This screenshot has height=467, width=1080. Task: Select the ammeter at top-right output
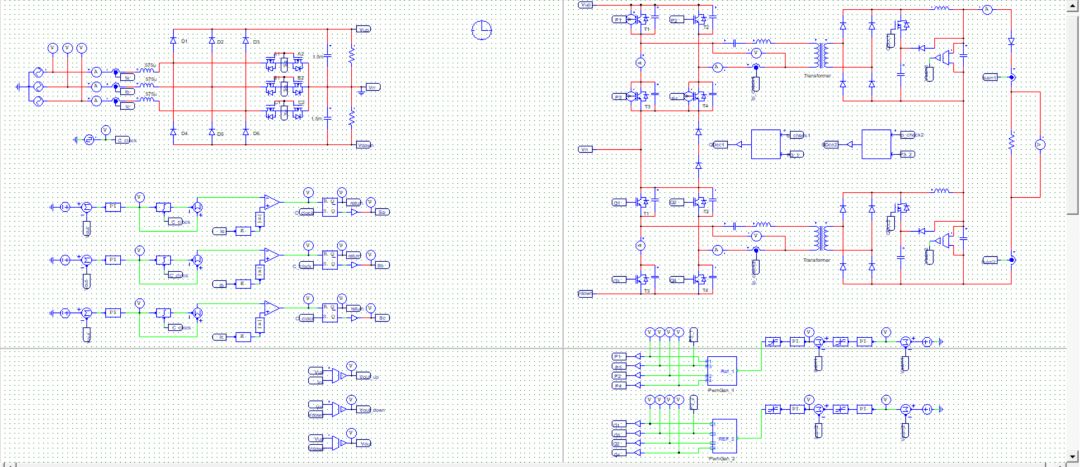point(986,9)
